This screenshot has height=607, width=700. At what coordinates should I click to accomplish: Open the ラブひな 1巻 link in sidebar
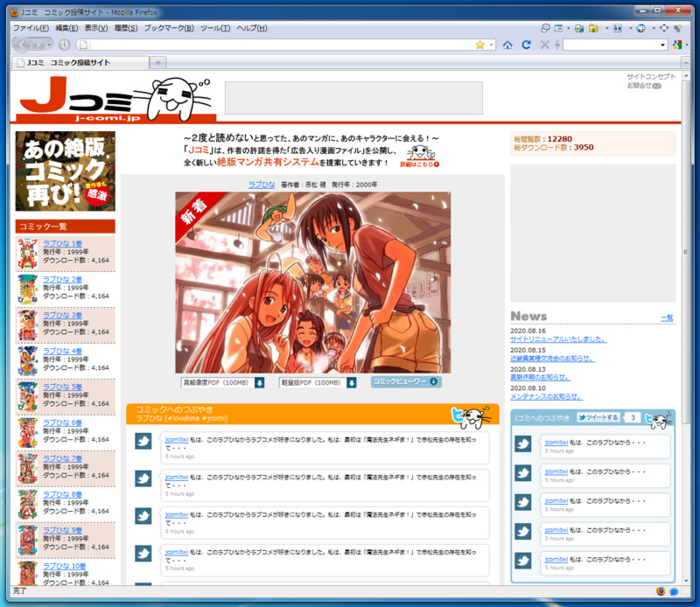pos(62,243)
